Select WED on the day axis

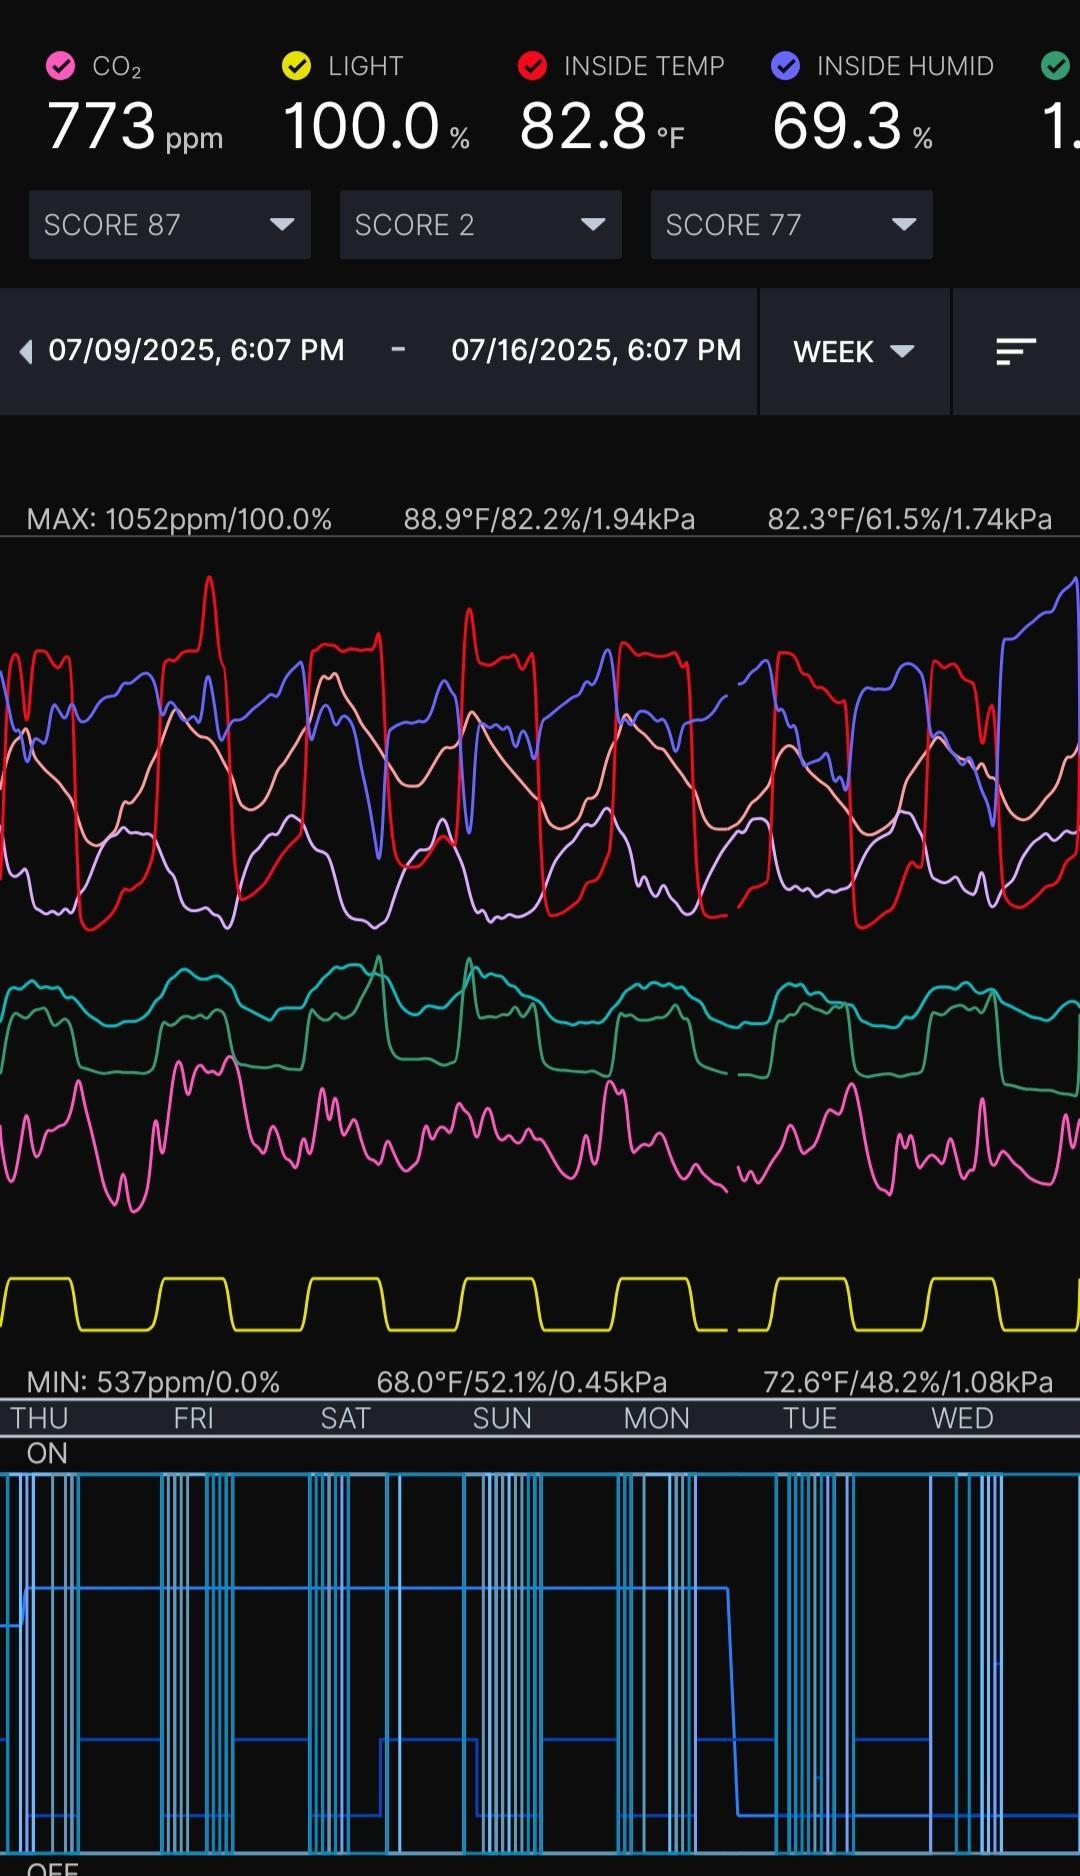(962, 1418)
